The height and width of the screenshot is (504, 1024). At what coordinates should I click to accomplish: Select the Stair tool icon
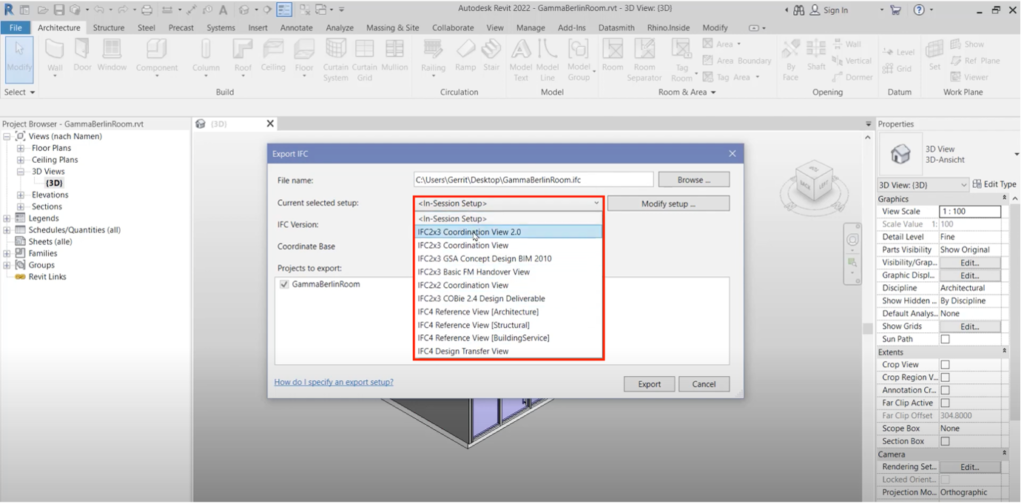[x=491, y=49]
